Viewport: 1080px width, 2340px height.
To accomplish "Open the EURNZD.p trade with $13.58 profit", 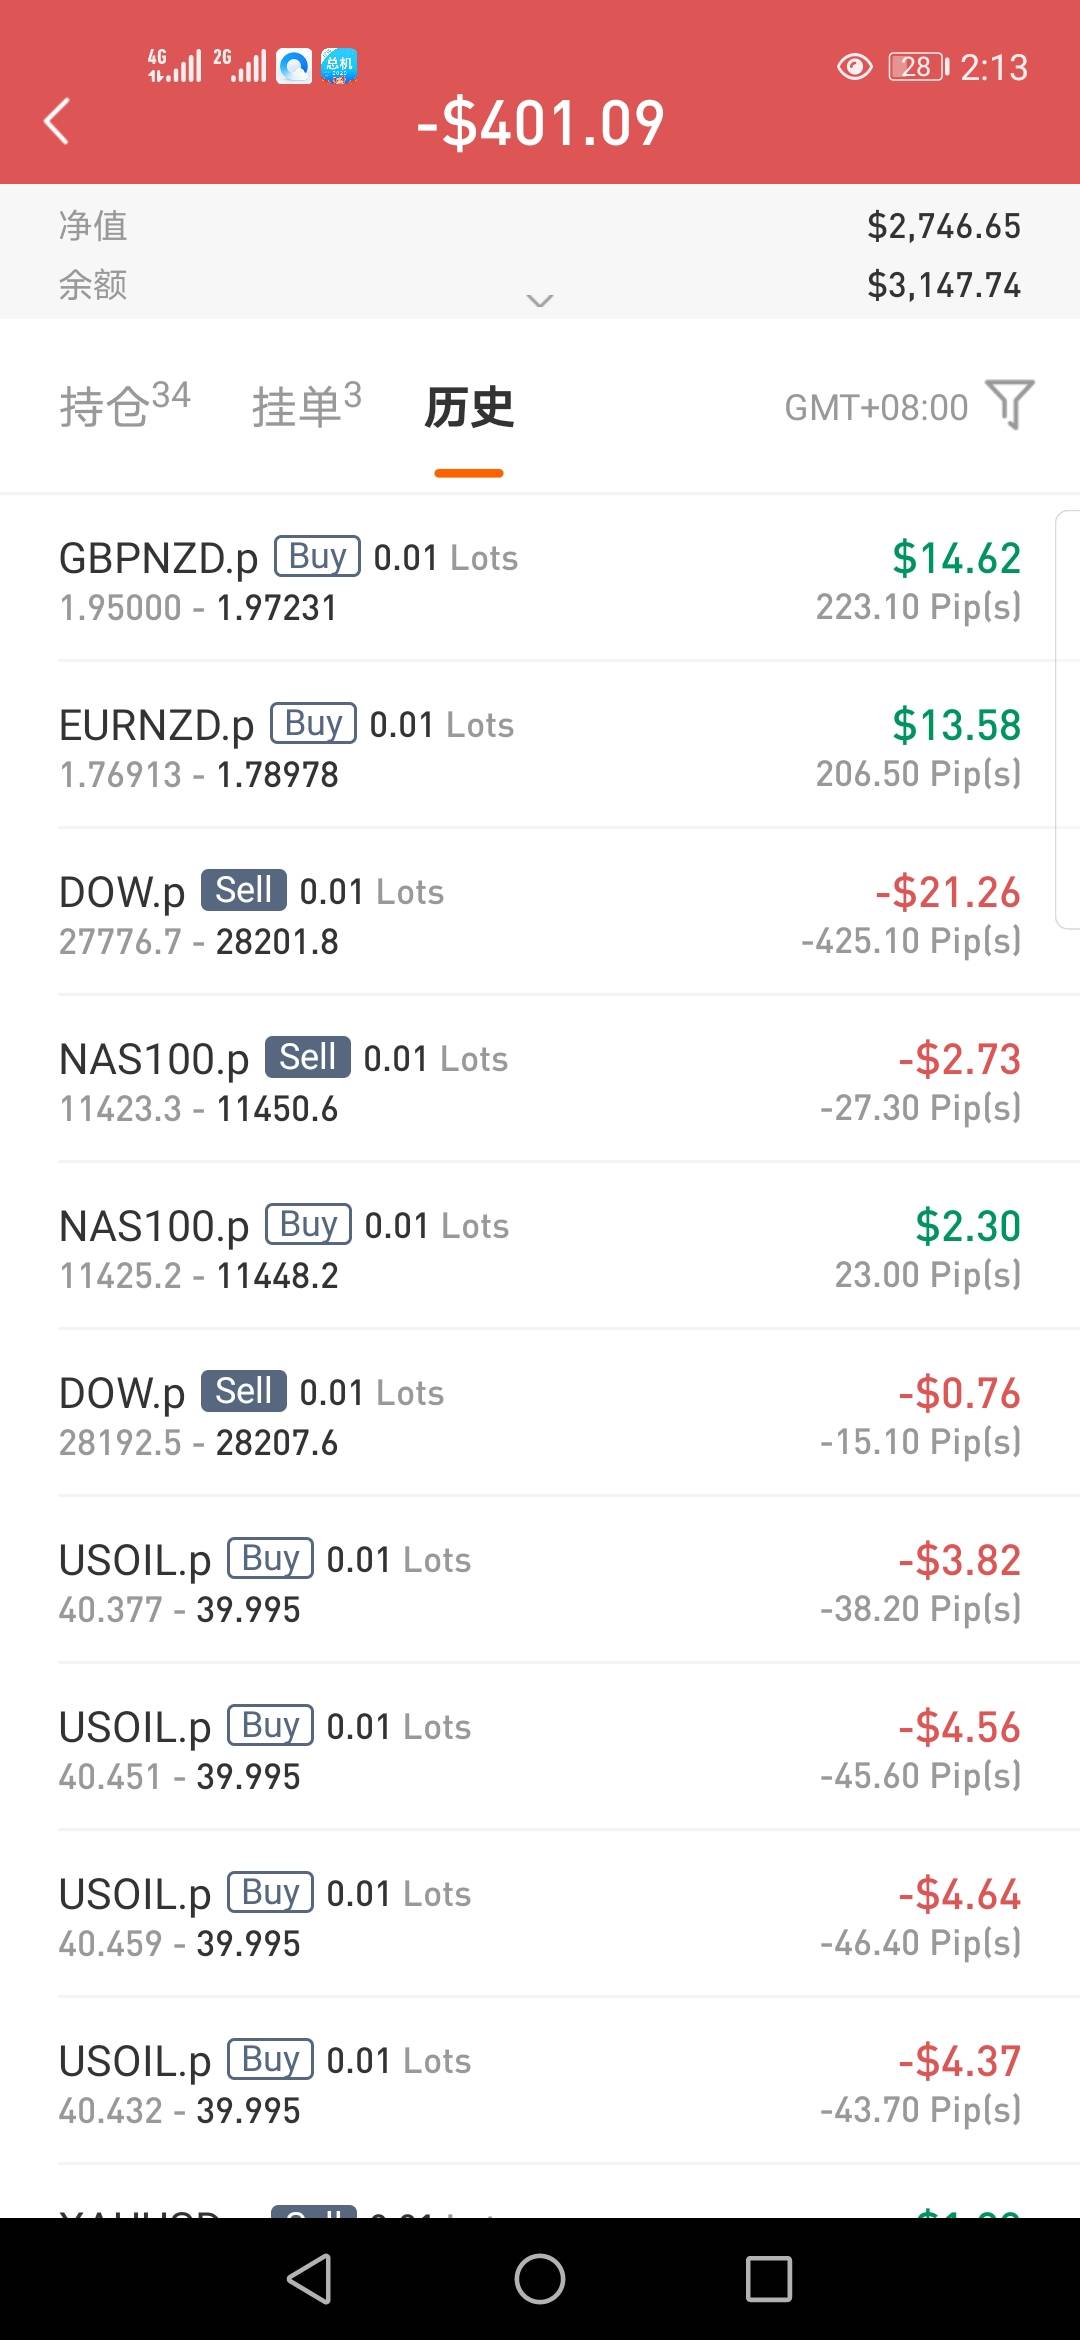I will 540,748.
